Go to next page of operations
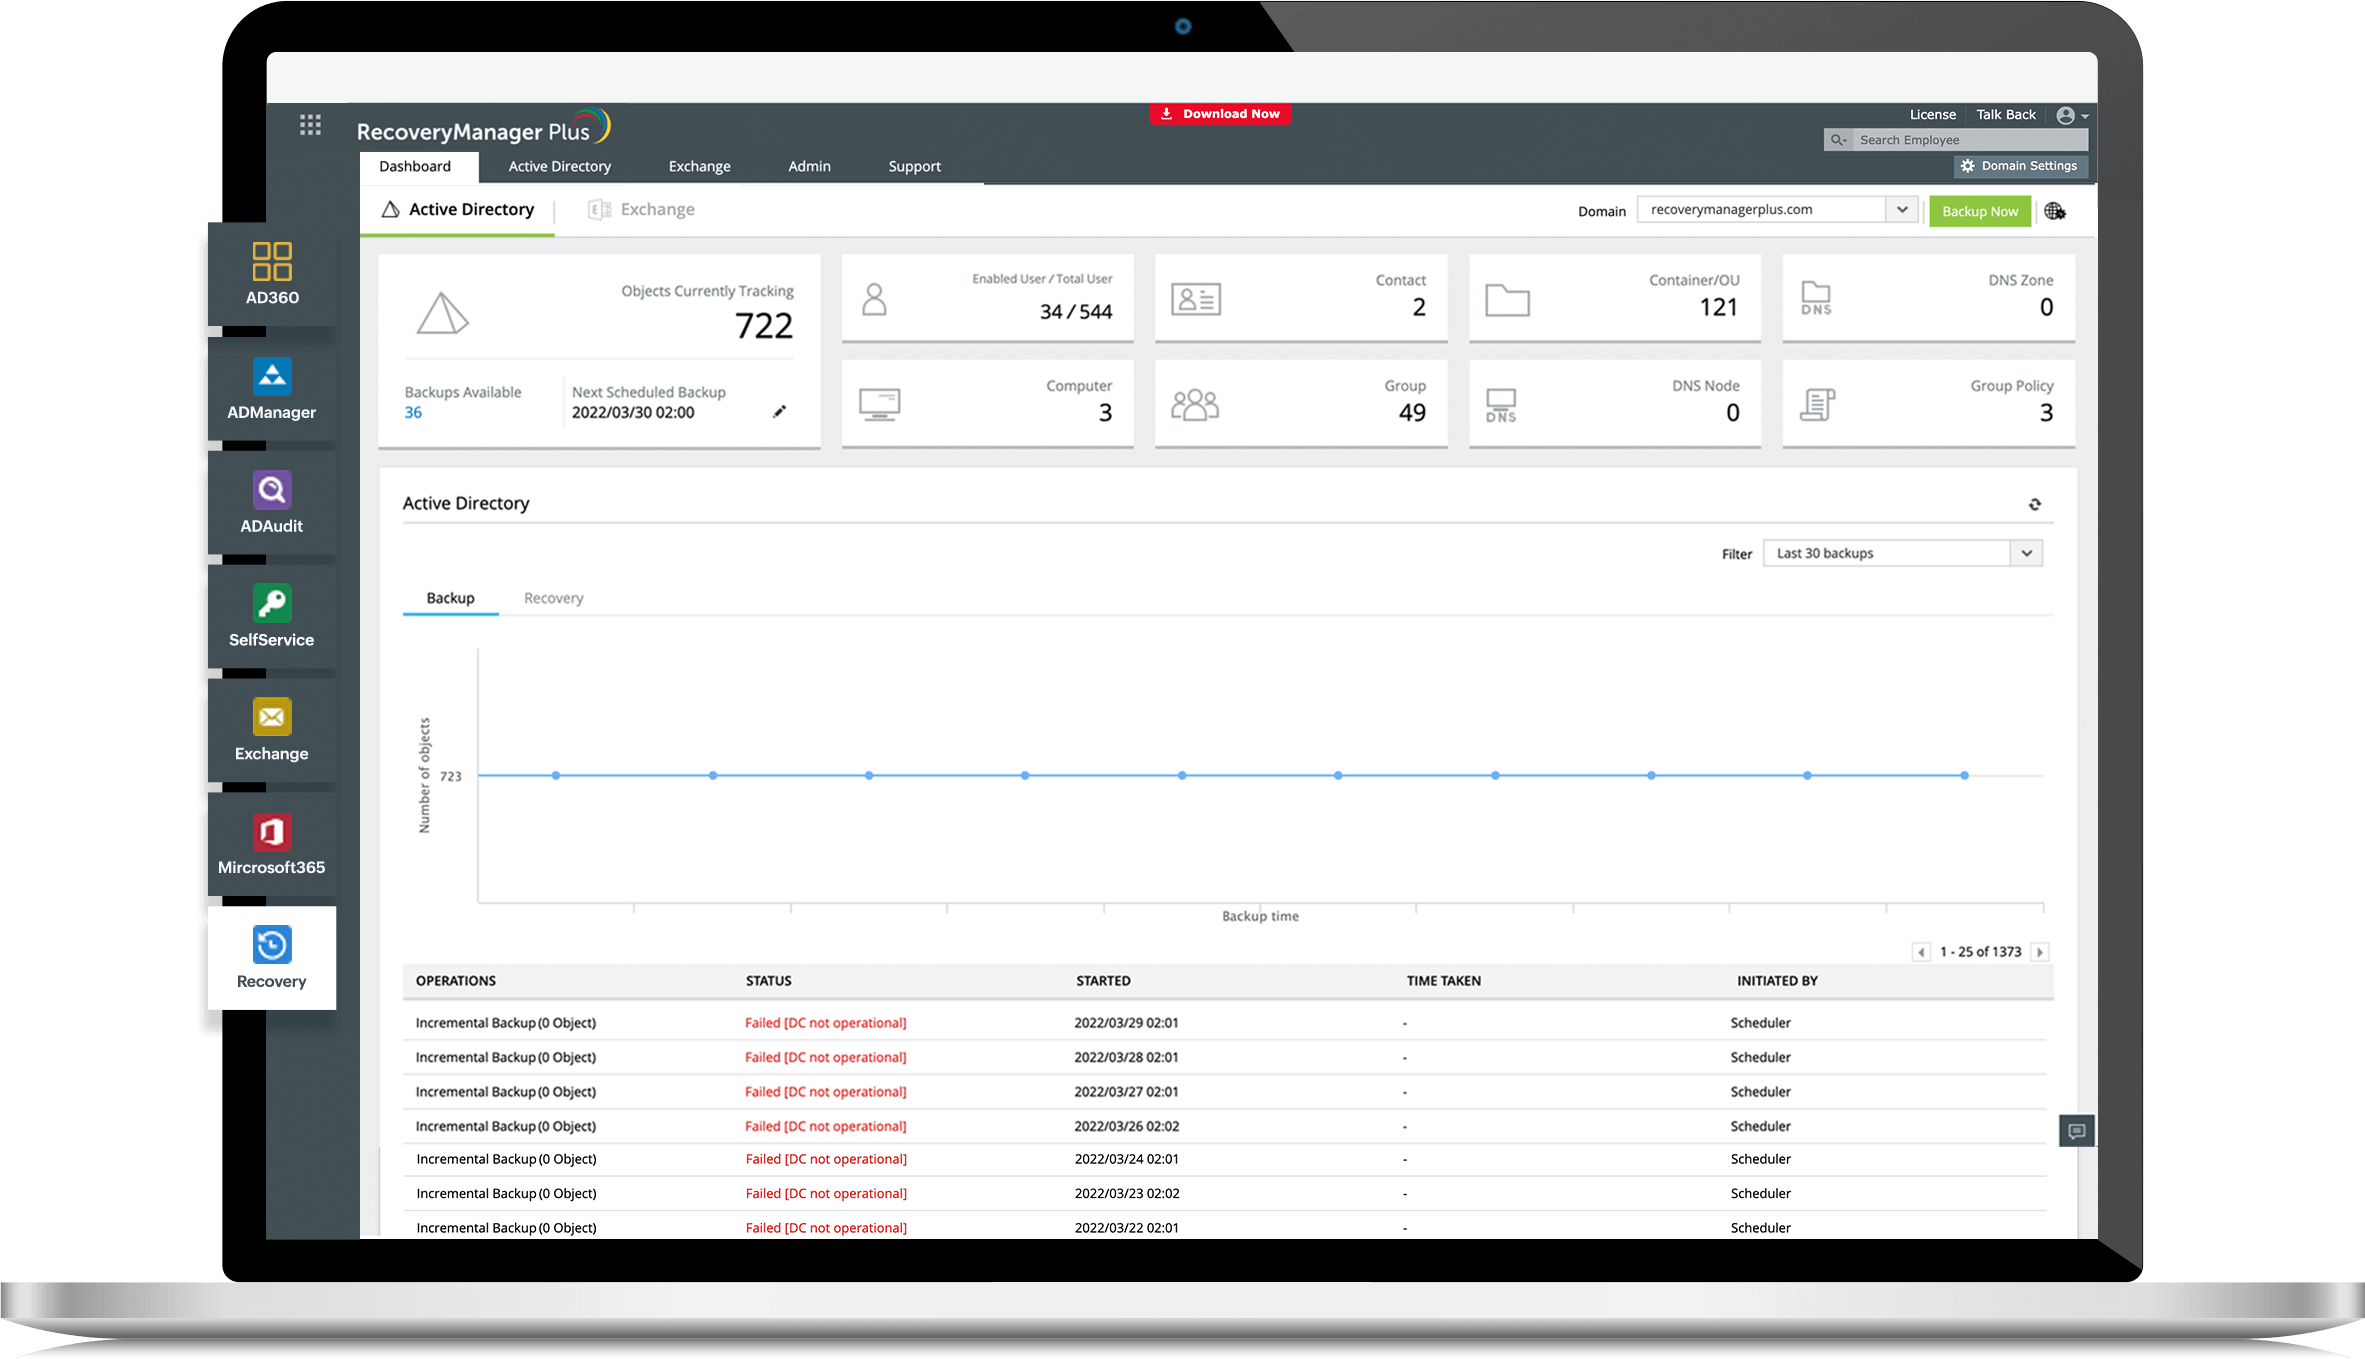This screenshot has height=1359, width=2365. (2040, 952)
